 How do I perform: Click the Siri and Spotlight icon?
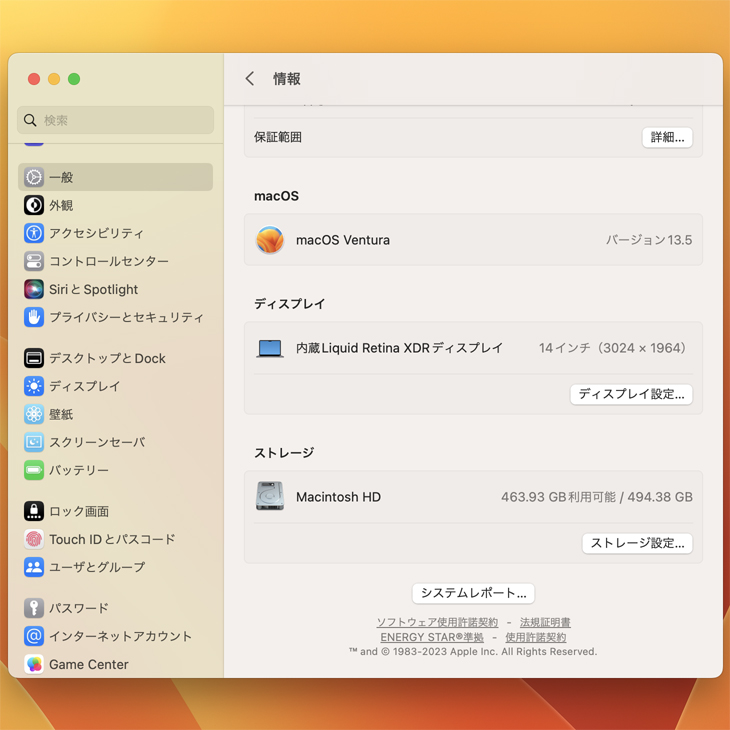tap(34, 289)
